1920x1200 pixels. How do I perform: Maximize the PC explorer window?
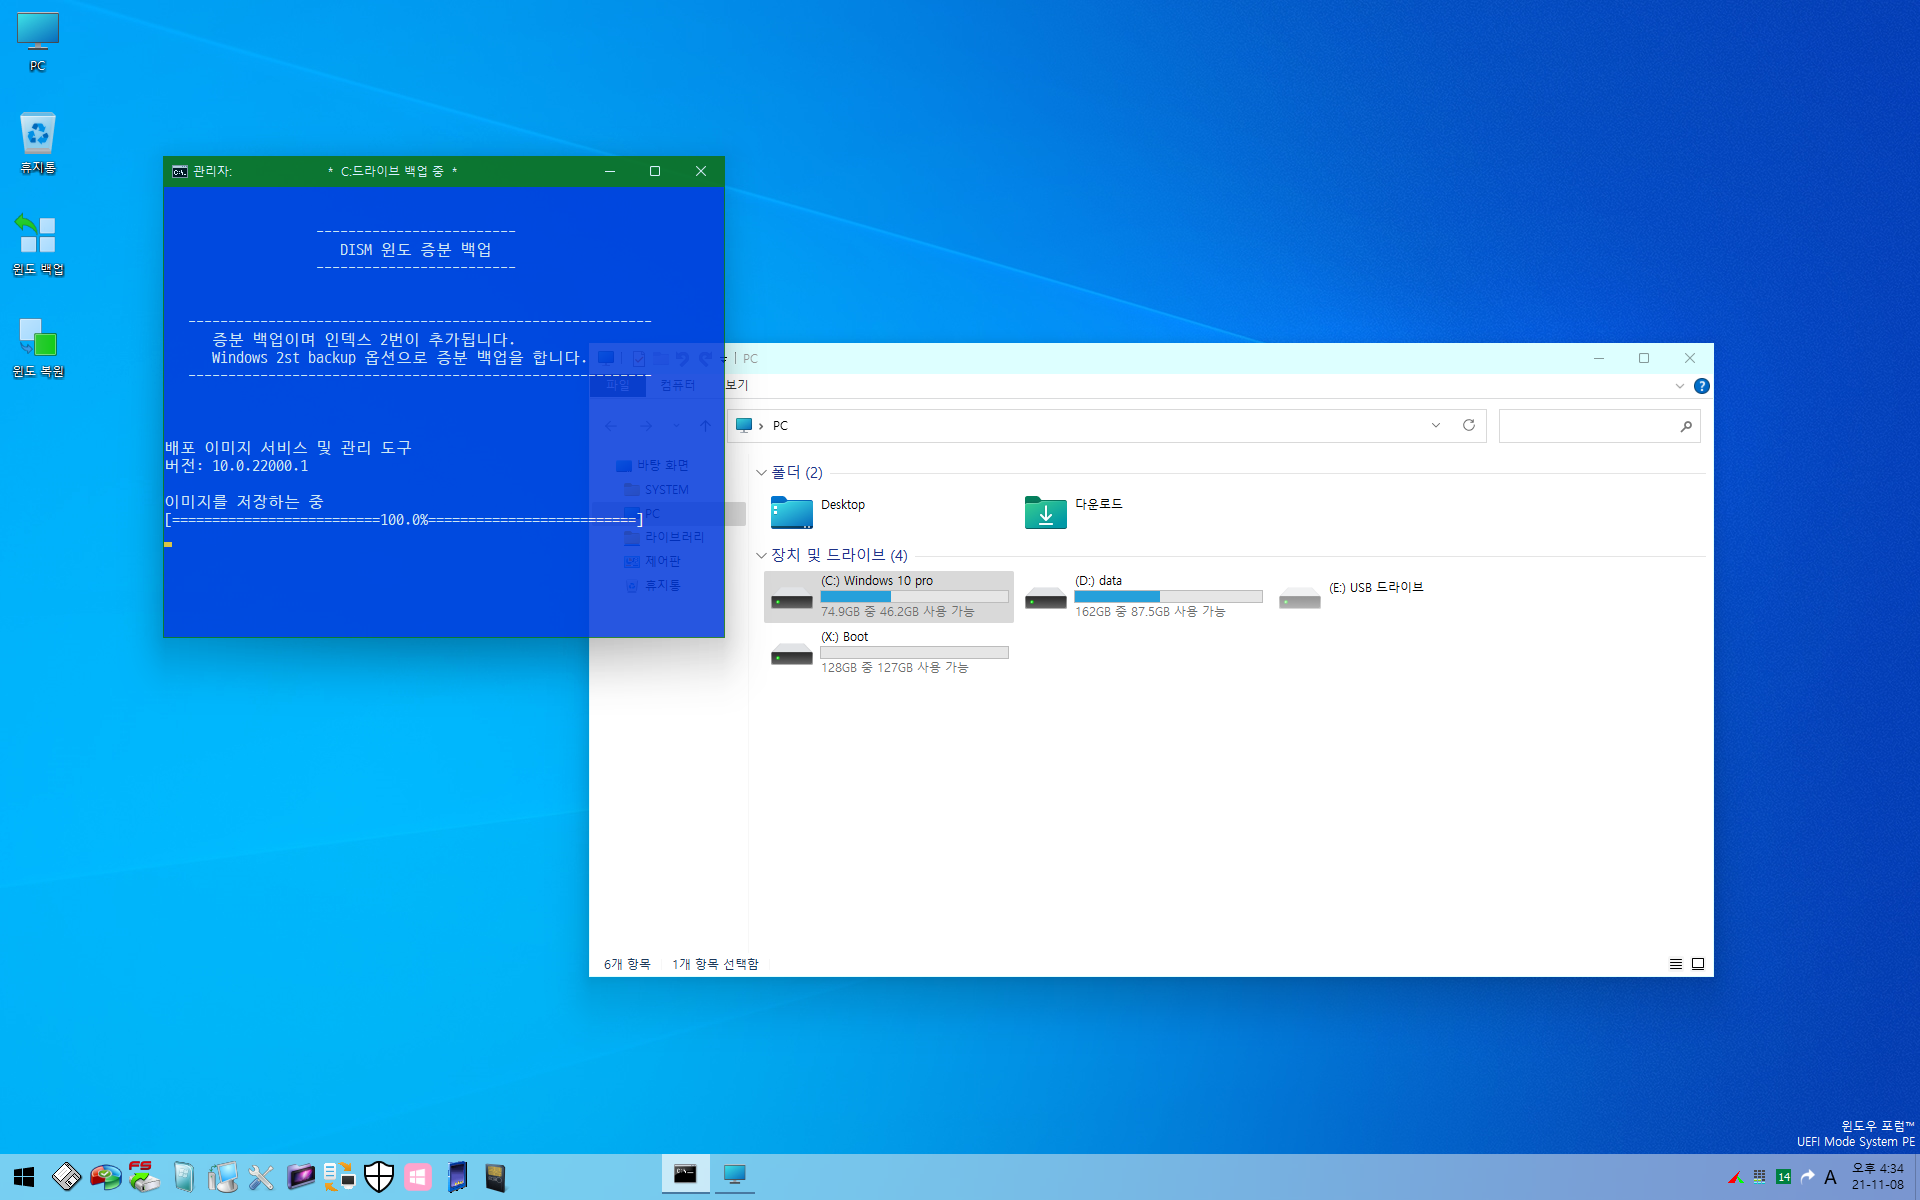(x=1643, y=358)
